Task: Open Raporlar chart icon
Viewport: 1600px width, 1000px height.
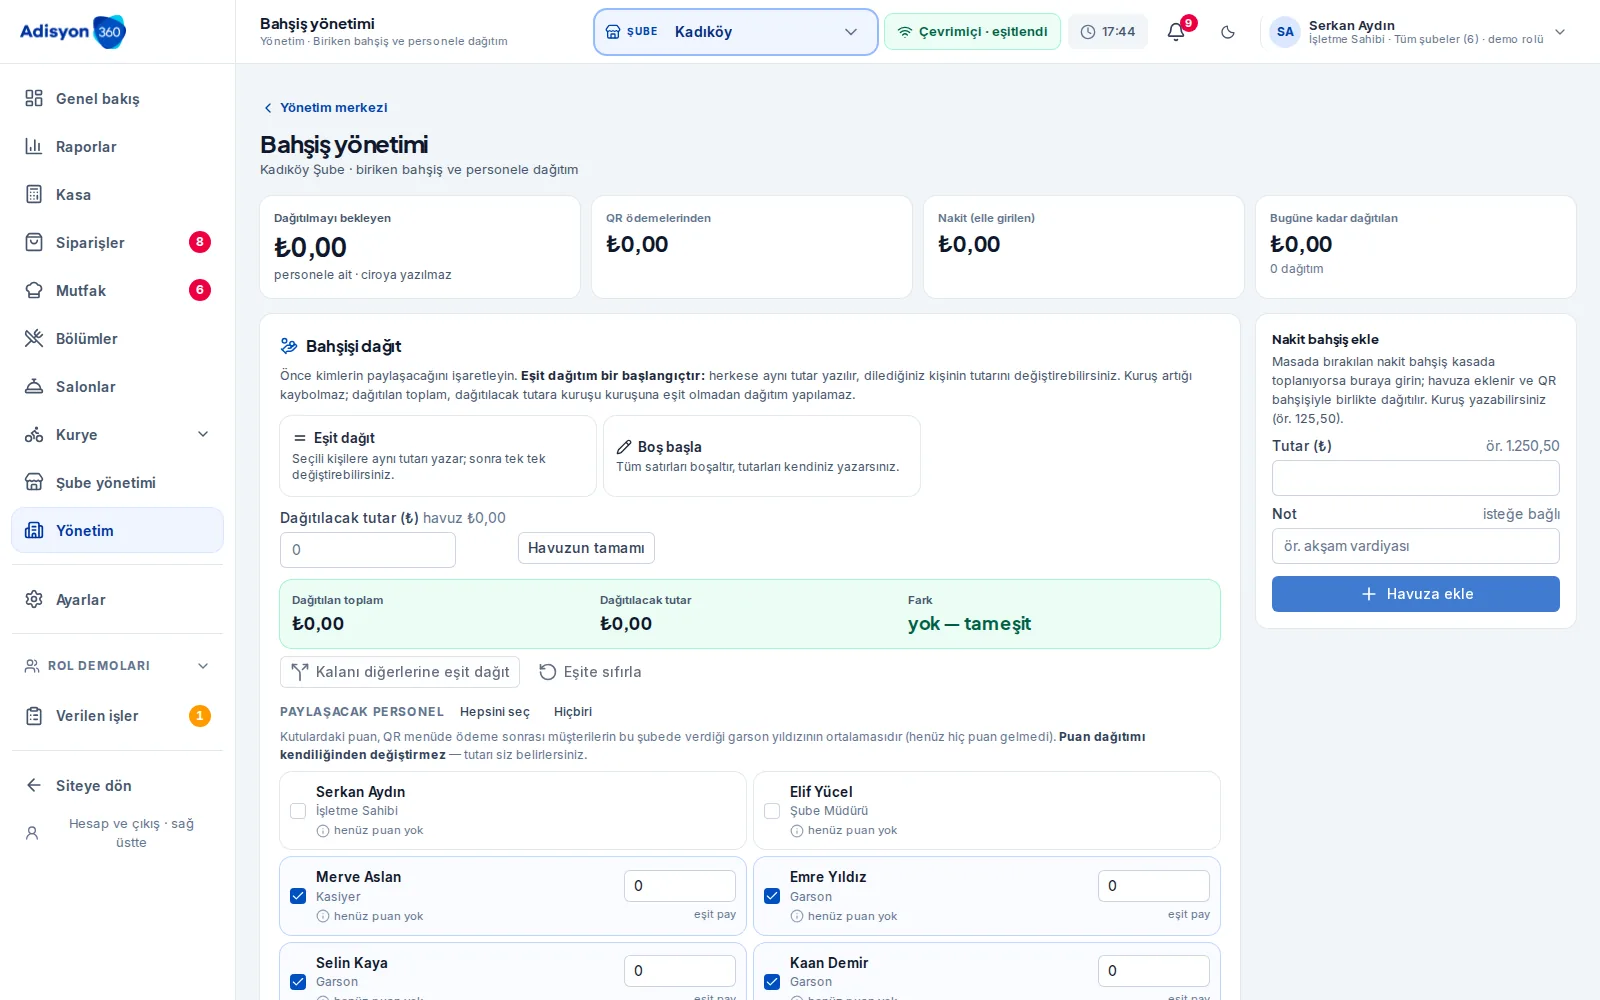Action: coord(34,146)
